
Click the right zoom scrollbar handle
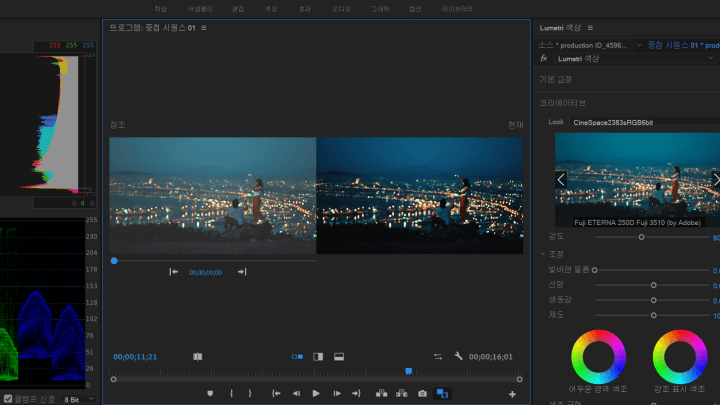519,379
